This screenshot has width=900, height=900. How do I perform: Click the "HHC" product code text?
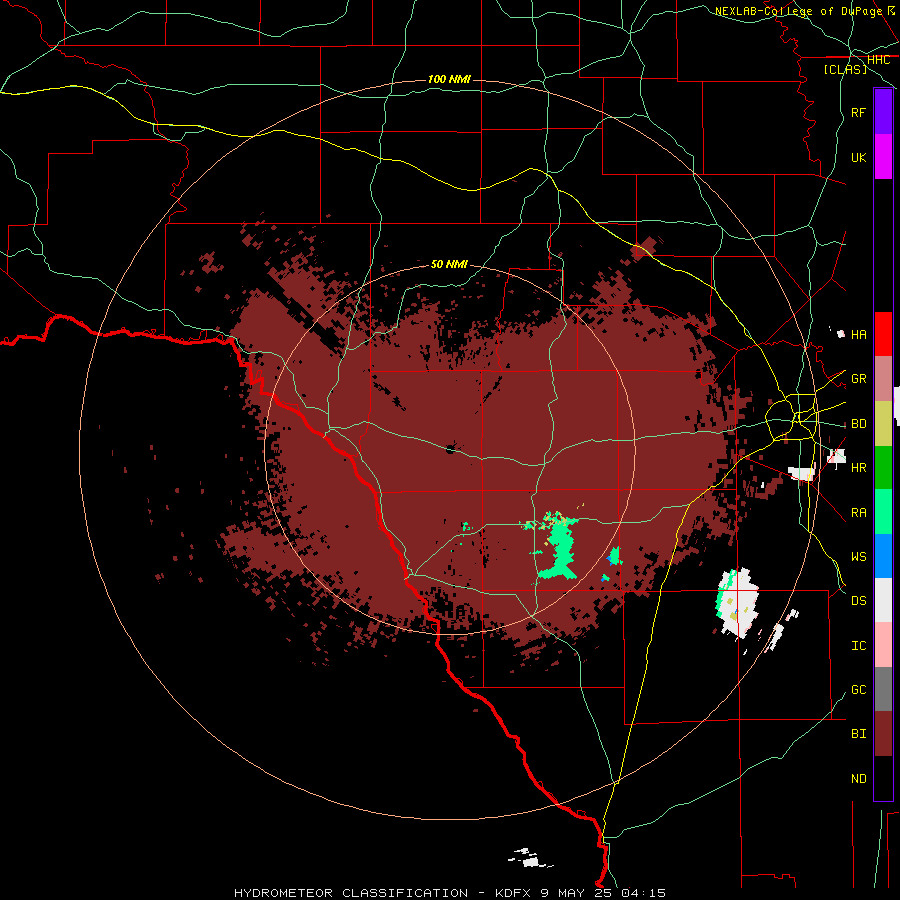click(x=878, y=60)
